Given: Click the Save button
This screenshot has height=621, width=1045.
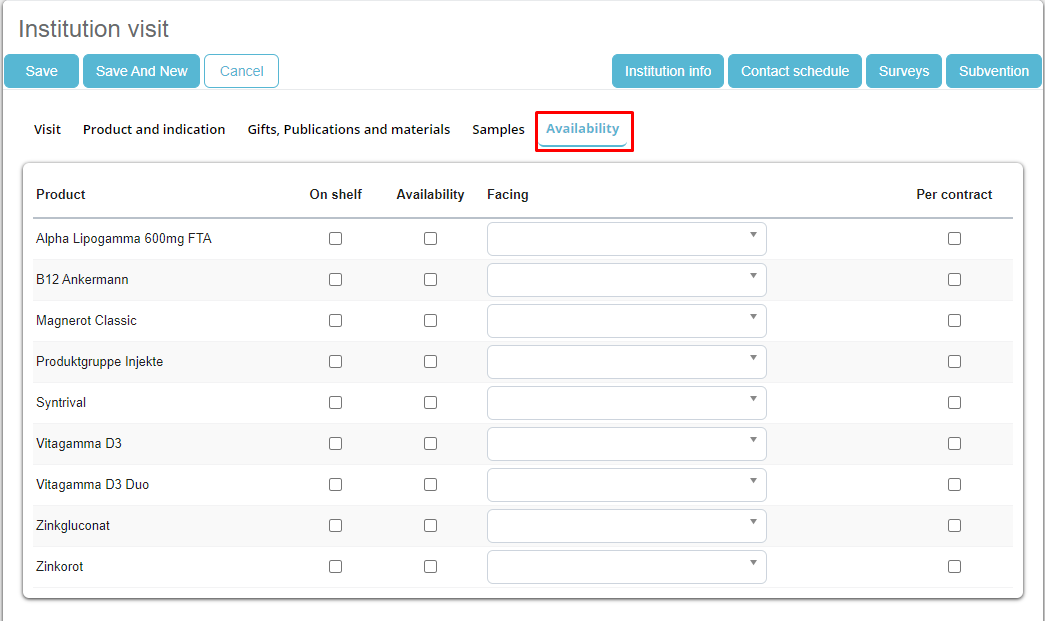Looking at the screenshot, I should point(42,71).
